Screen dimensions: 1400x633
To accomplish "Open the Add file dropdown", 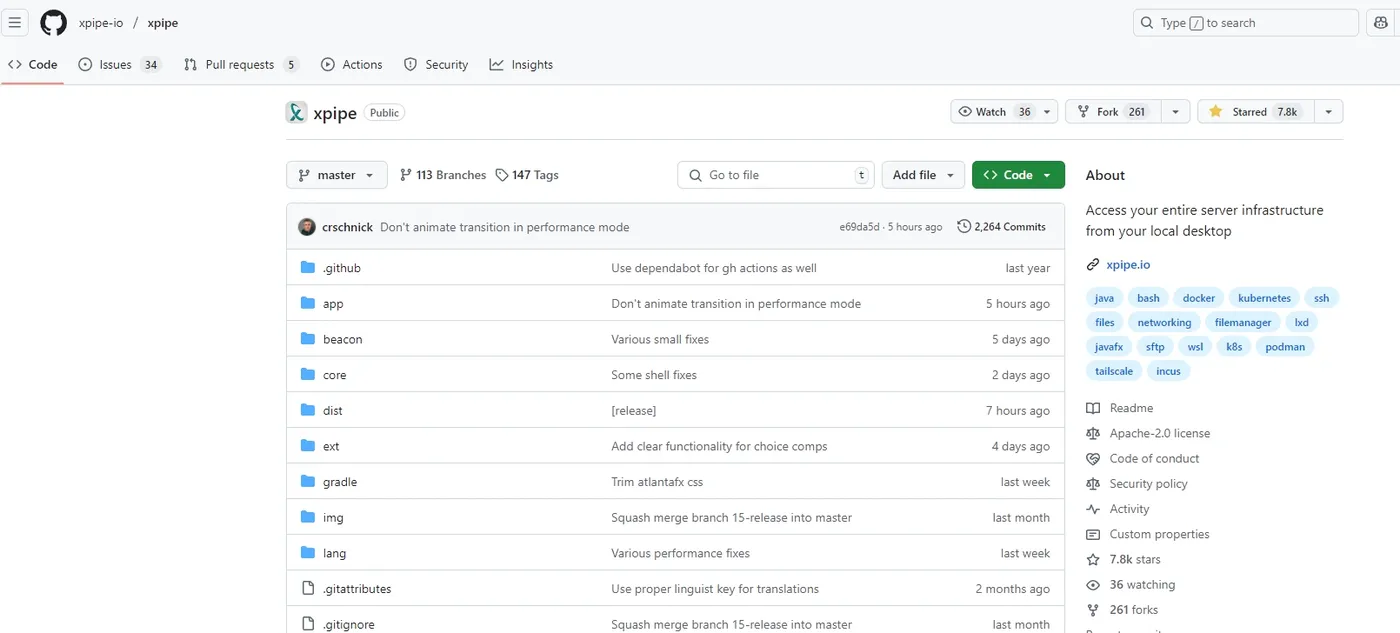I will 923,175.
